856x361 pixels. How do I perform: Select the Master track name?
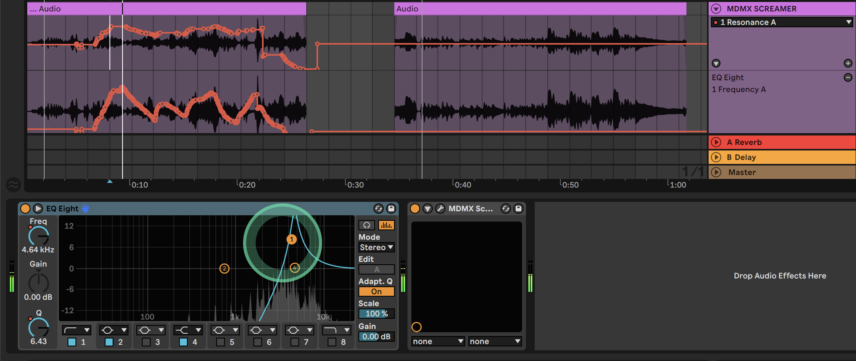click(742, 173)
